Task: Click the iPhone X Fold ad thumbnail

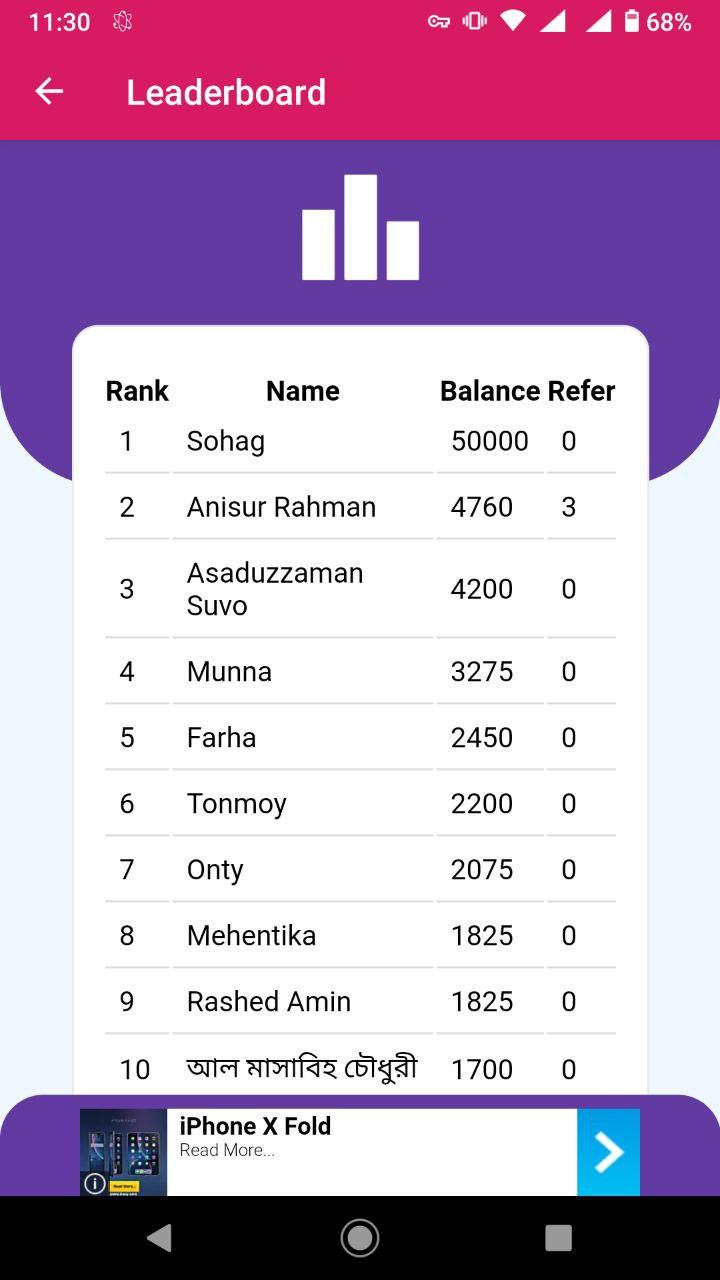Action: tap(123, 1152)
